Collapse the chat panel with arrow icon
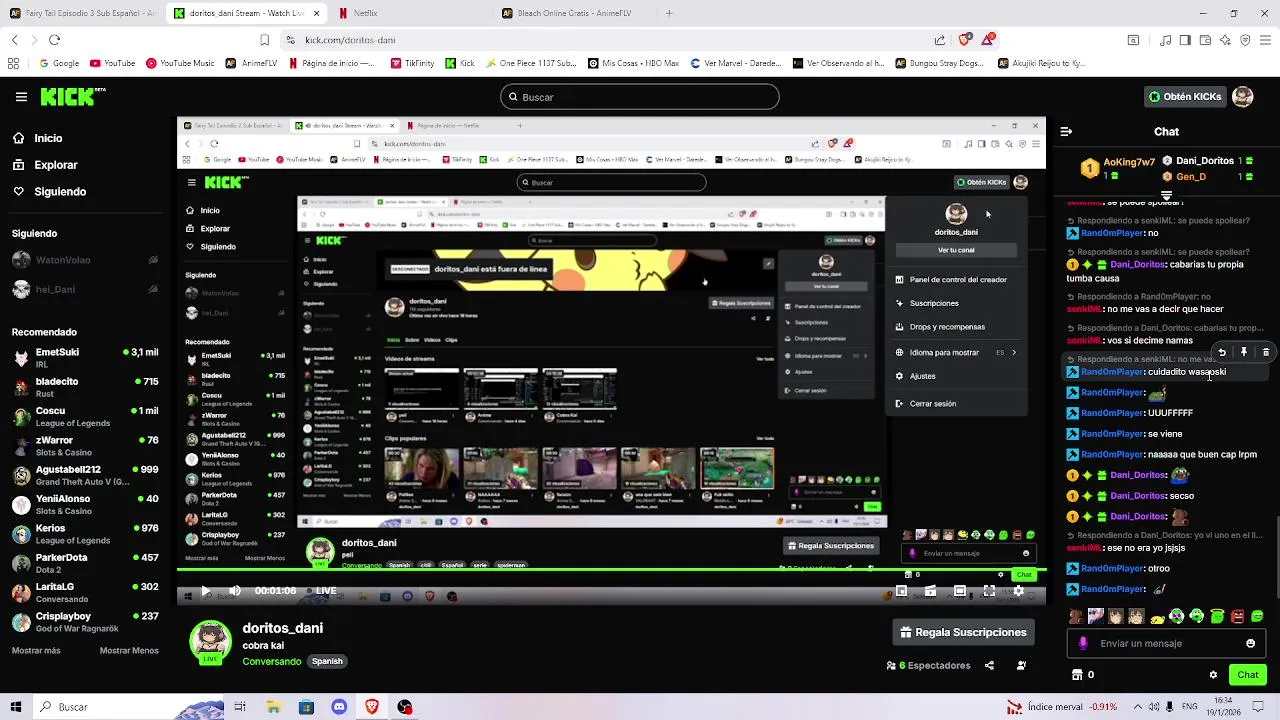Image resolution: width=1280 pixels, height=720 pixels. point(1066,131)
